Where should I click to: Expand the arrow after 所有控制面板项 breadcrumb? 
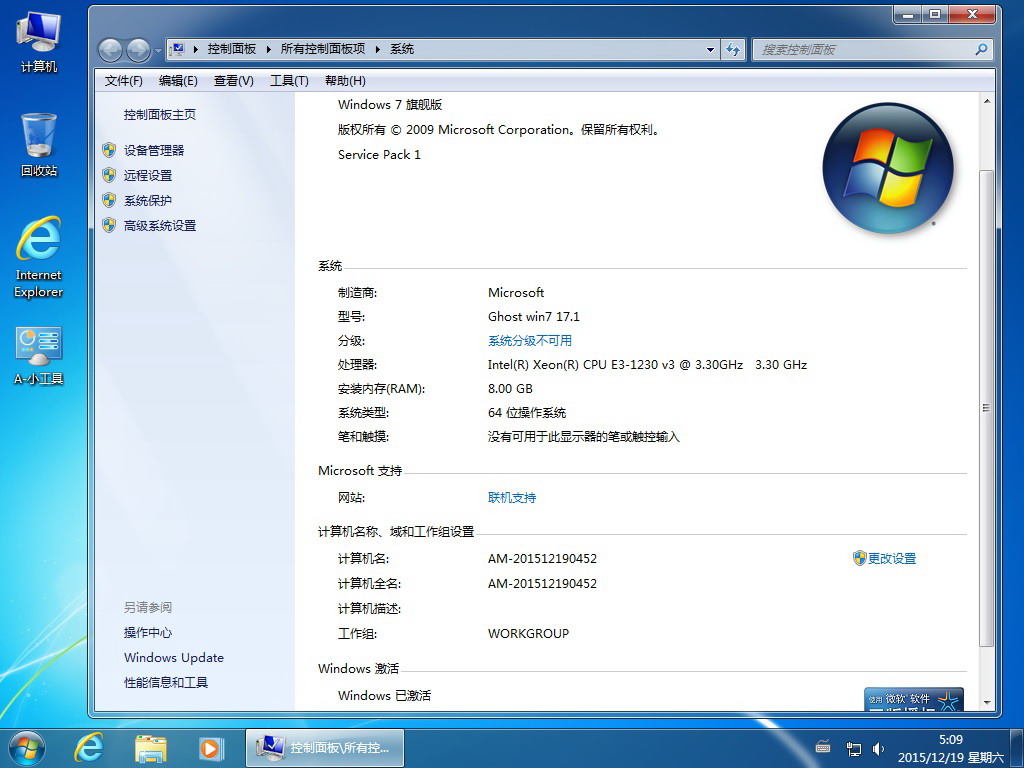click(377, 49)
